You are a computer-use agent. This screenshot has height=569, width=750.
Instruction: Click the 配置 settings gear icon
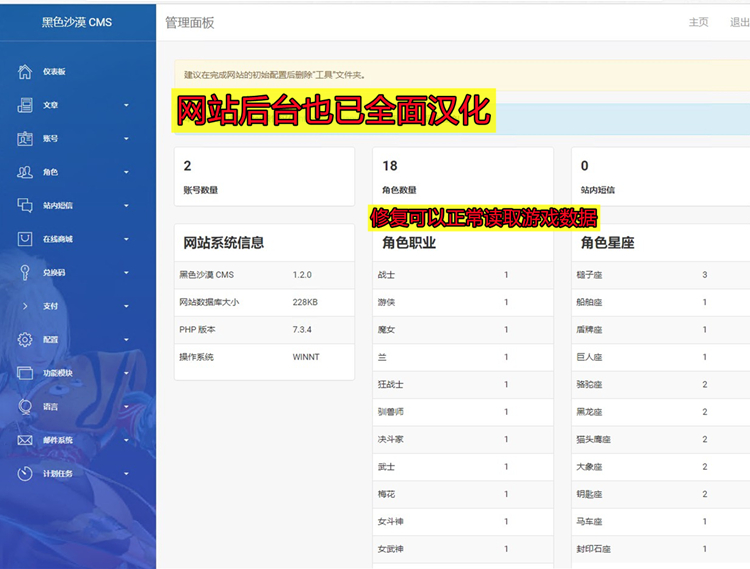tap(25, 340)
